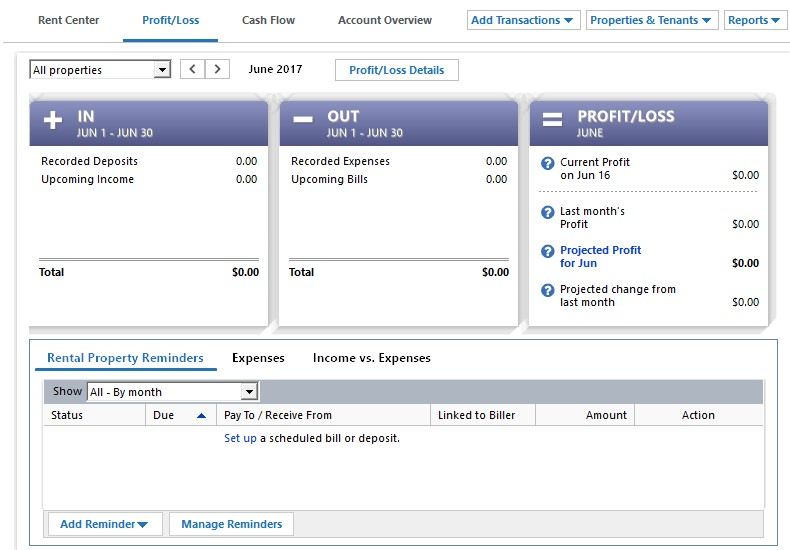Click help icon for Projected change from last month
The width and height of the screenshot is (790, 550).
547,290
